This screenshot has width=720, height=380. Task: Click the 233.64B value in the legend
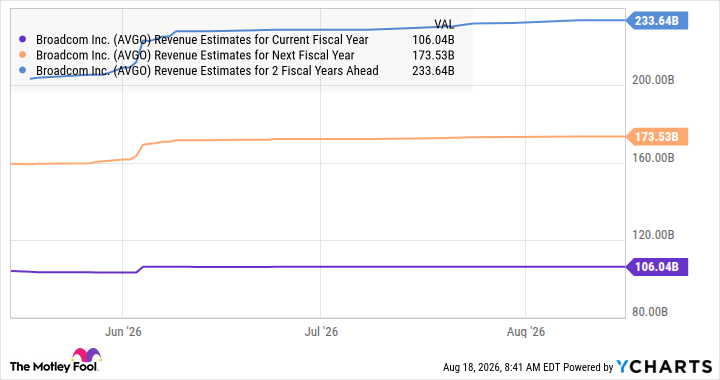pyautogui.click(x=433, y=71)
